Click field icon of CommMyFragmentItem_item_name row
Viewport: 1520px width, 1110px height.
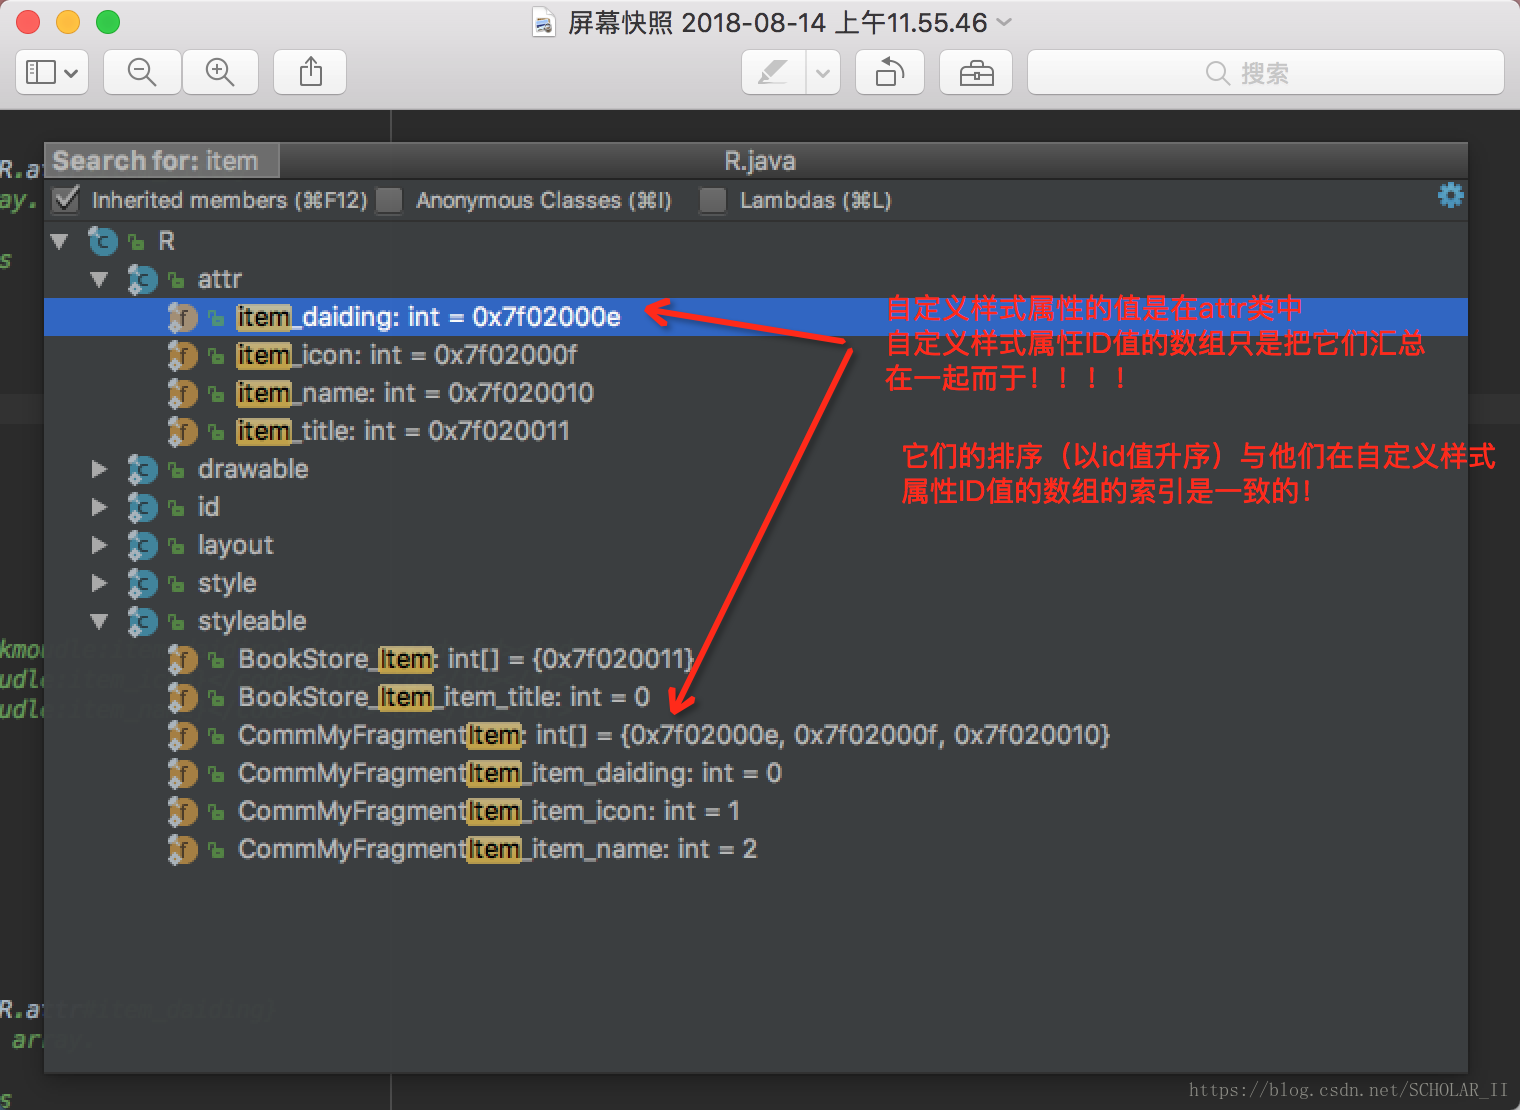tap(182, 849)
